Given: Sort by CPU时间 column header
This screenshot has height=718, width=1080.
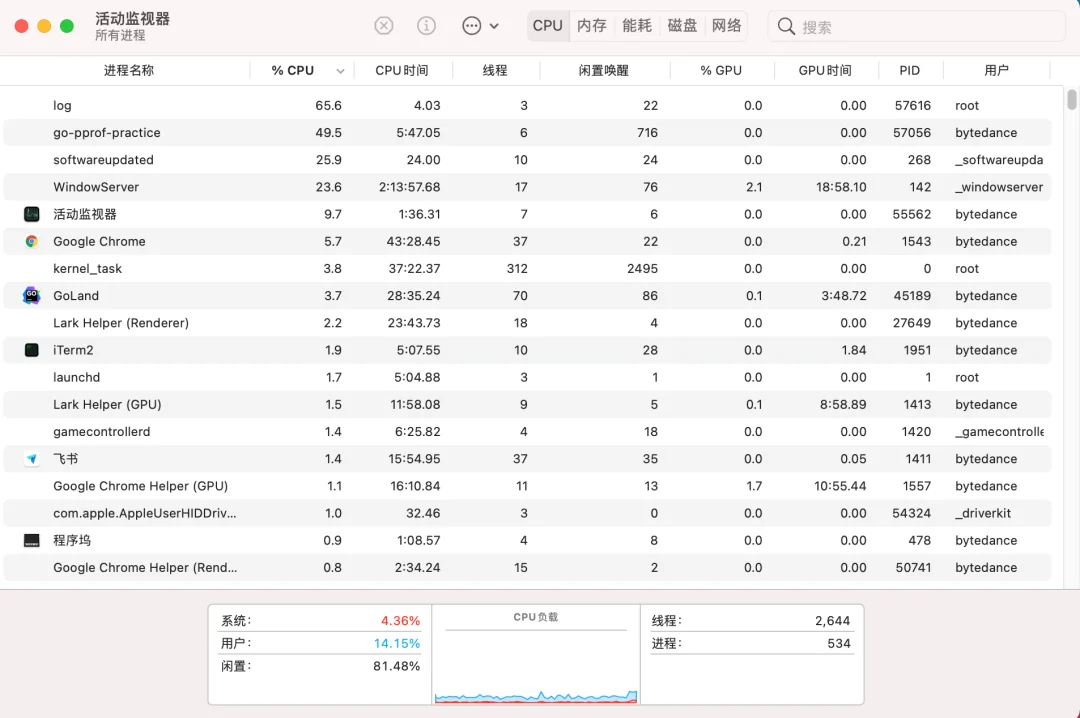Looking at the screenshot, I should (402, 70).
